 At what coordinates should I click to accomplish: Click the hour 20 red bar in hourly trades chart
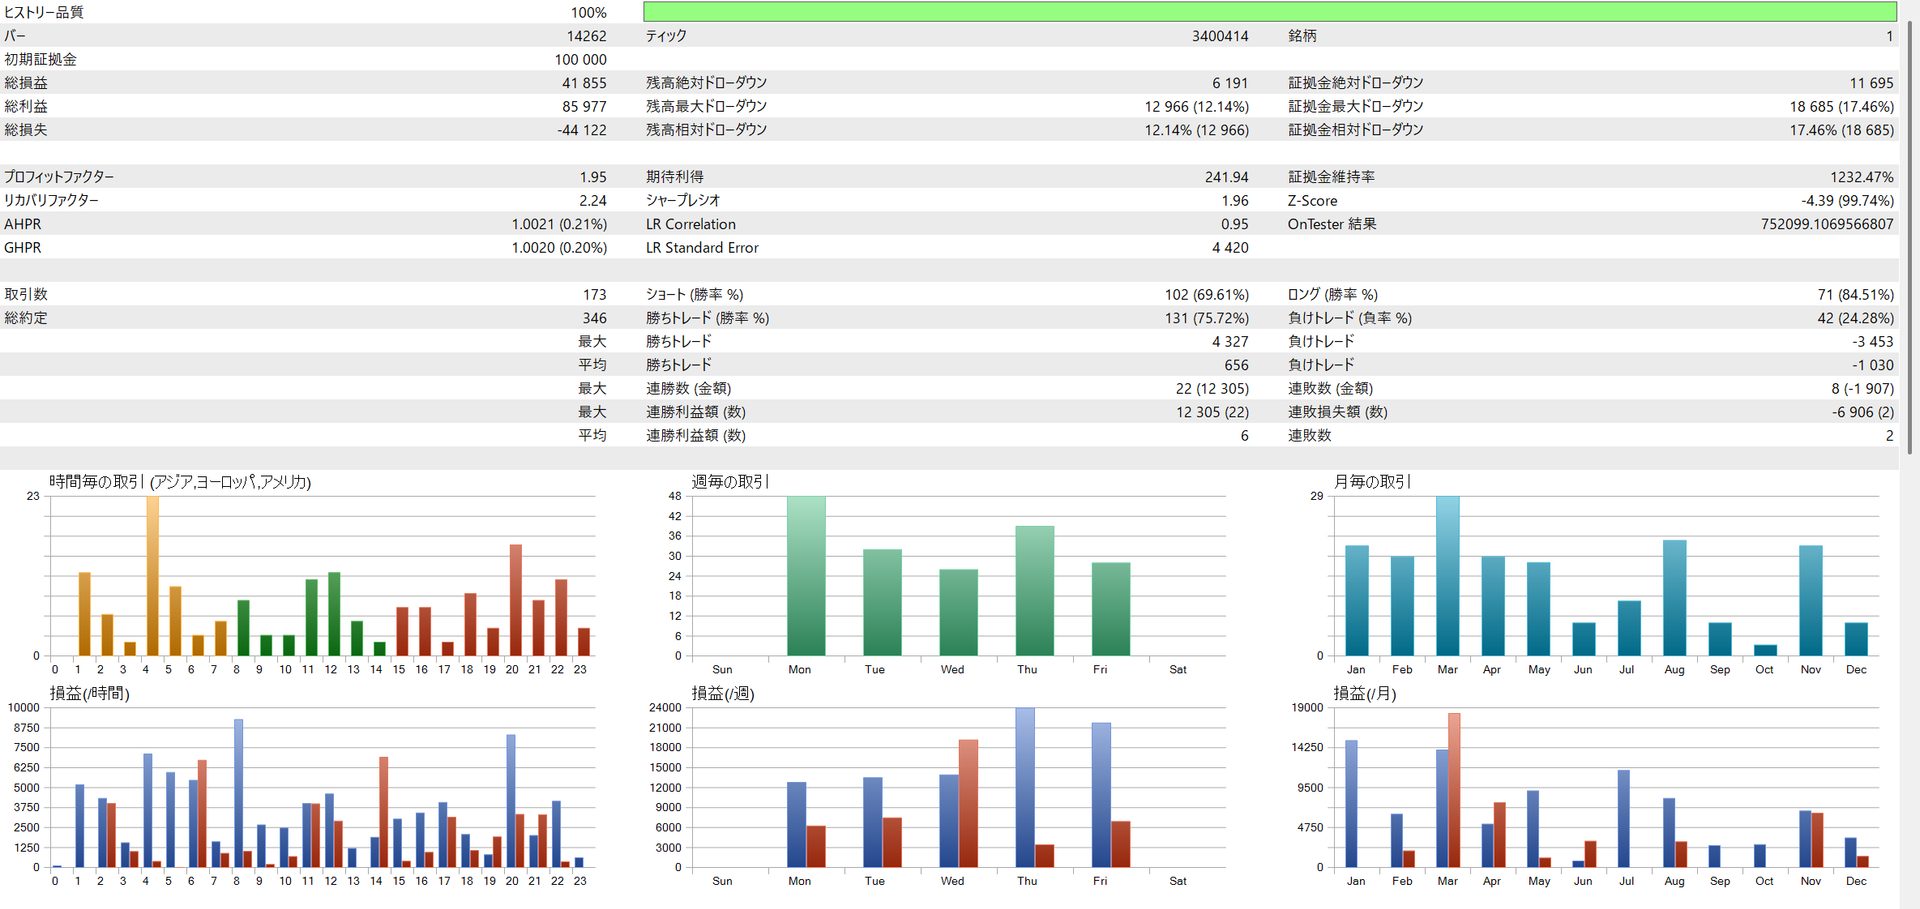pos(516,600)
